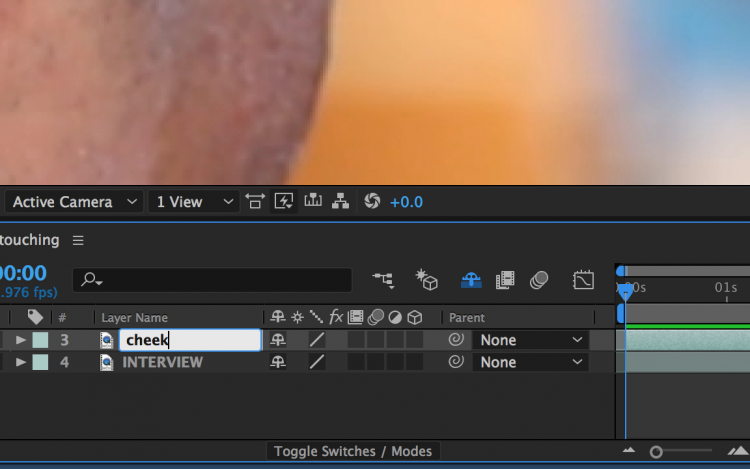Click the Toggle Switches / Modes button

point(353,451)
